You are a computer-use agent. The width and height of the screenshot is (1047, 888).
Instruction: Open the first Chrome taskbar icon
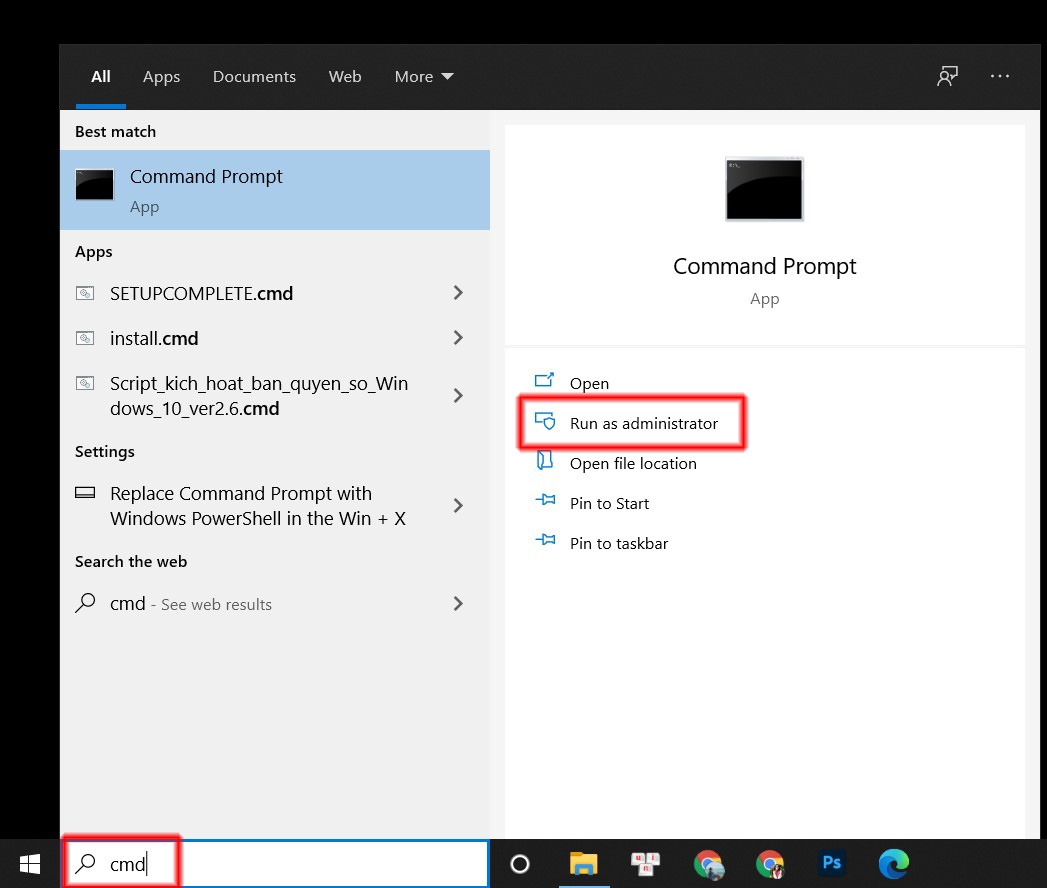click(708, 864)
